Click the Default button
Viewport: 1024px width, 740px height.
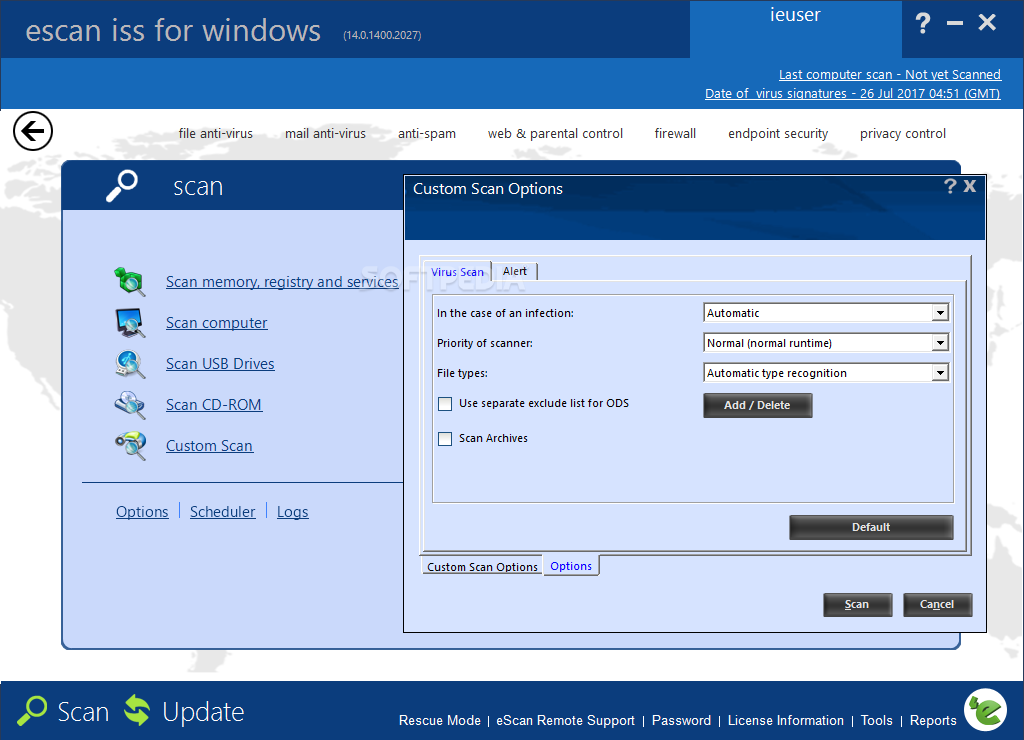coord(871,527)
